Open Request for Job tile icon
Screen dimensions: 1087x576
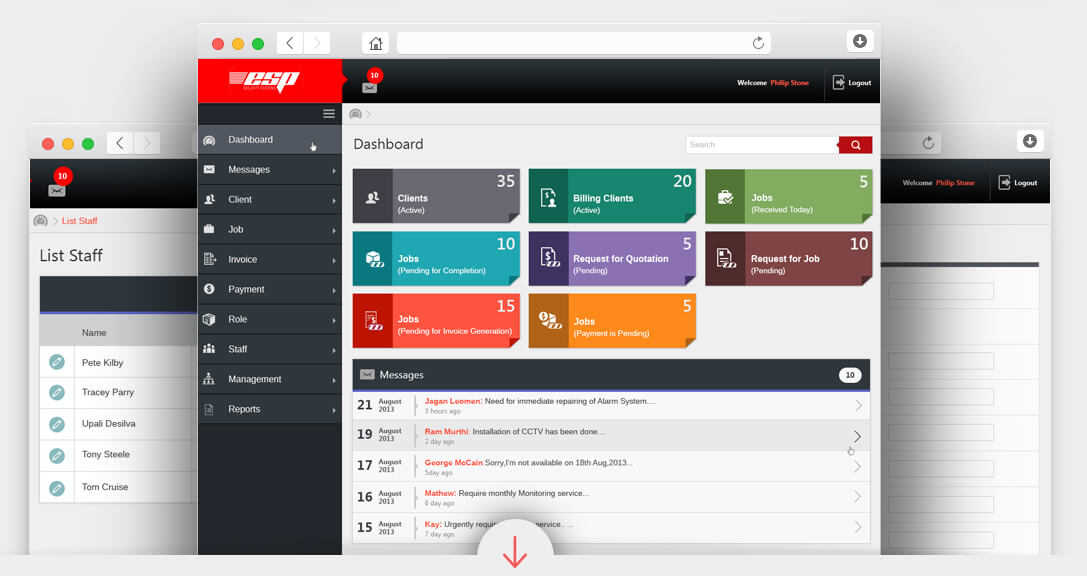pyautogui.click(x=726, y=258)
